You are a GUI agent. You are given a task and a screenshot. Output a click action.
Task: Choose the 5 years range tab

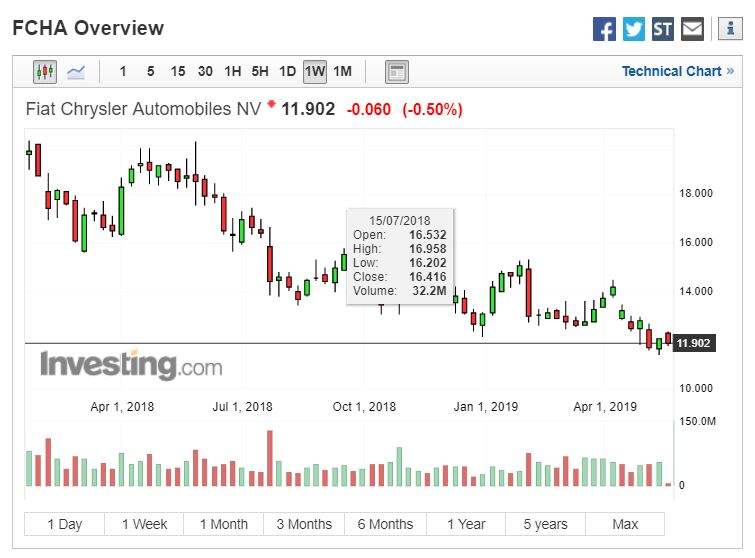tap(546, 524)
